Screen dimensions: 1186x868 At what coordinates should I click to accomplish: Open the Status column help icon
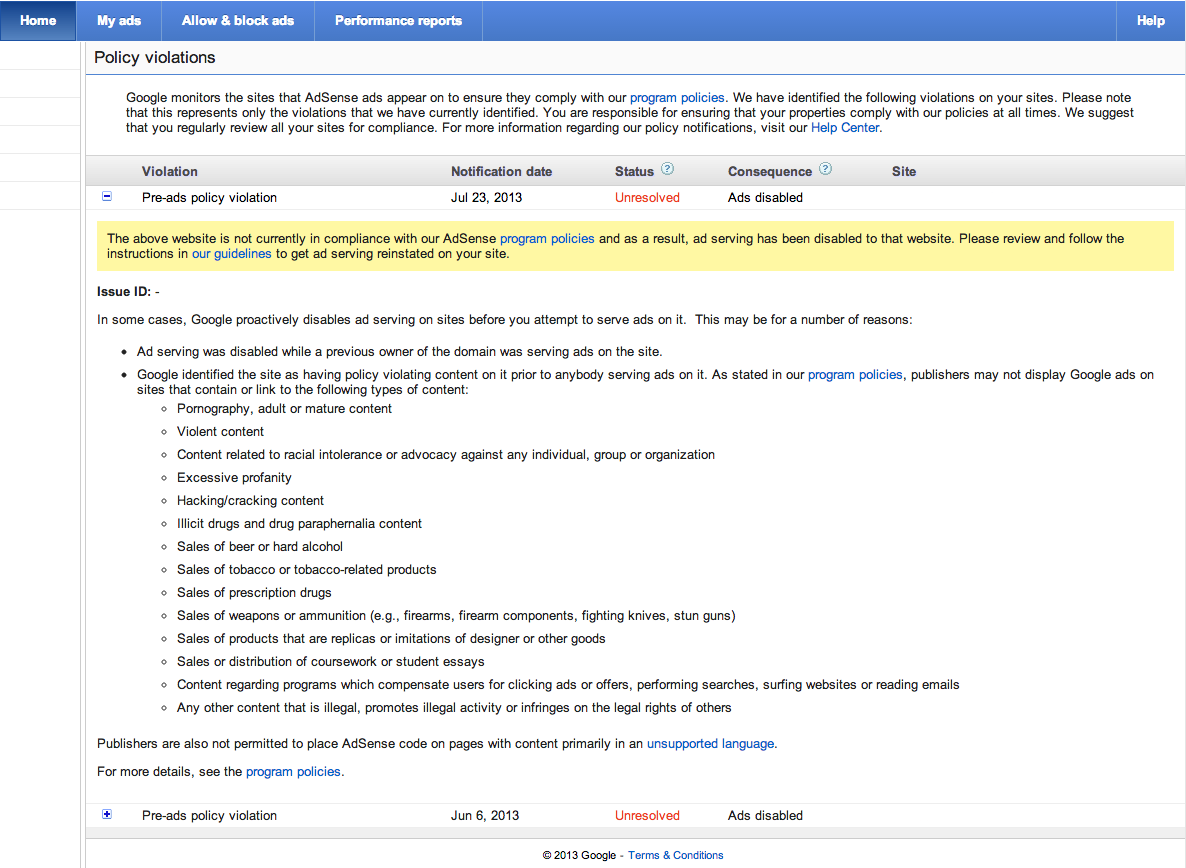coord(667,169)
